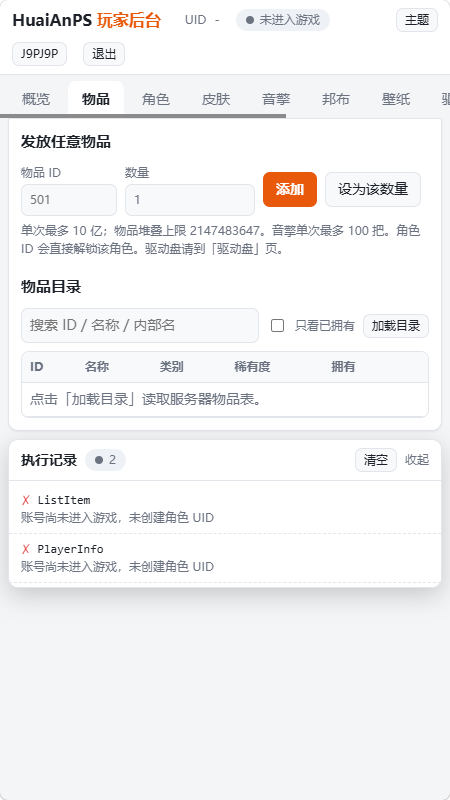Viewport: 450px width, 800px height.
Task: Focus the item catalog search box
Action: pos(140,326)
